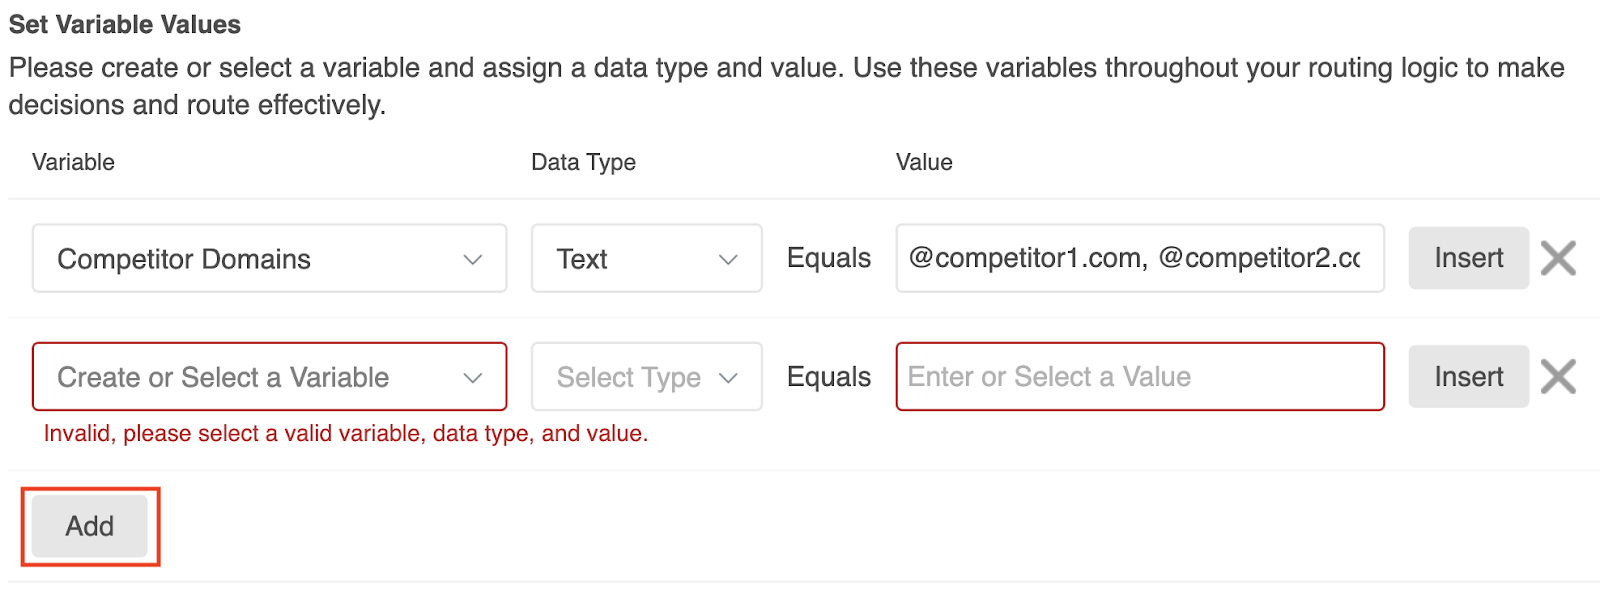Click chevron in Create or Select a Variable
Viewport: 1600px width, 594px height.
[x=473, y=378]
